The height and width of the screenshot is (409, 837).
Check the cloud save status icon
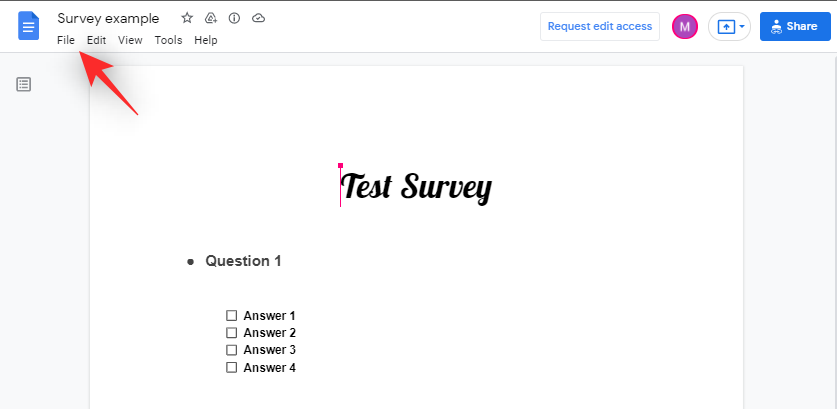[x=258, y=18]
